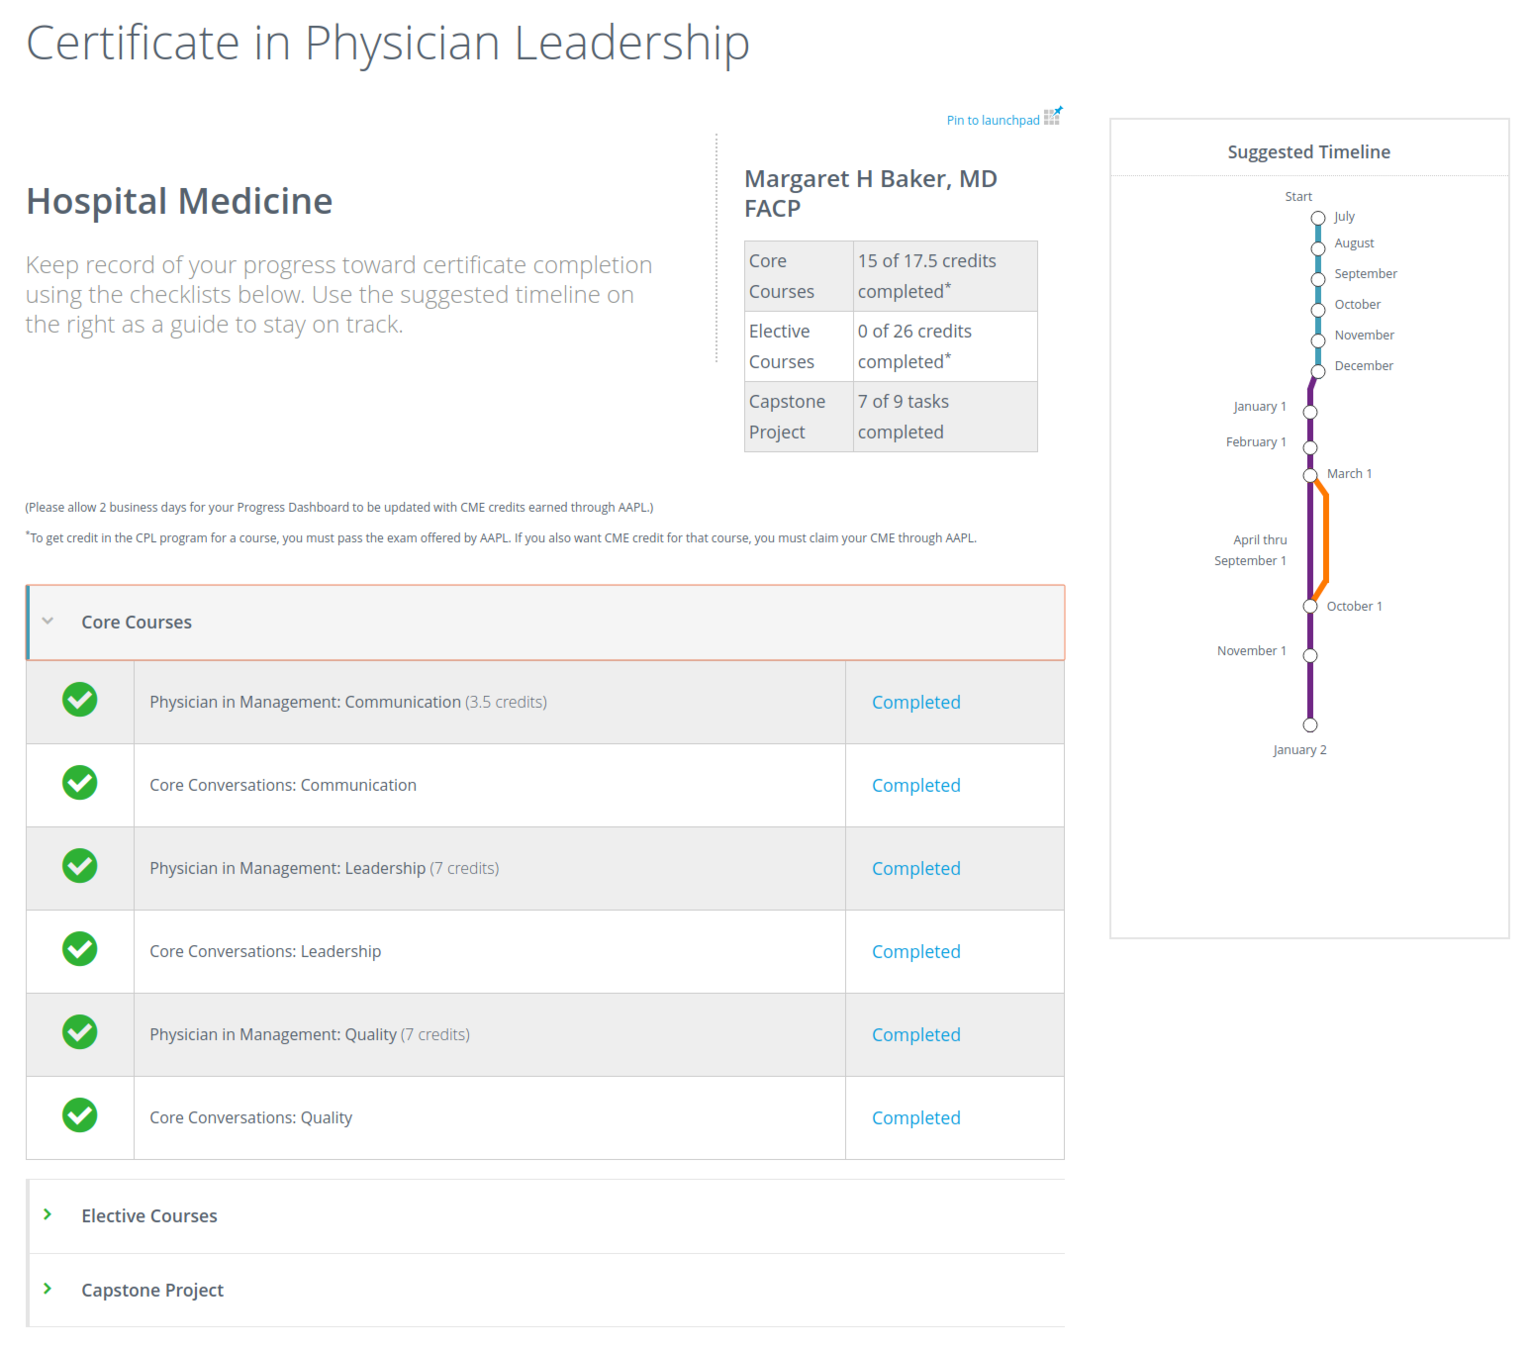Click the July timeline marker
This screenshot has height=1350, width=1528.
point(1318,218)
